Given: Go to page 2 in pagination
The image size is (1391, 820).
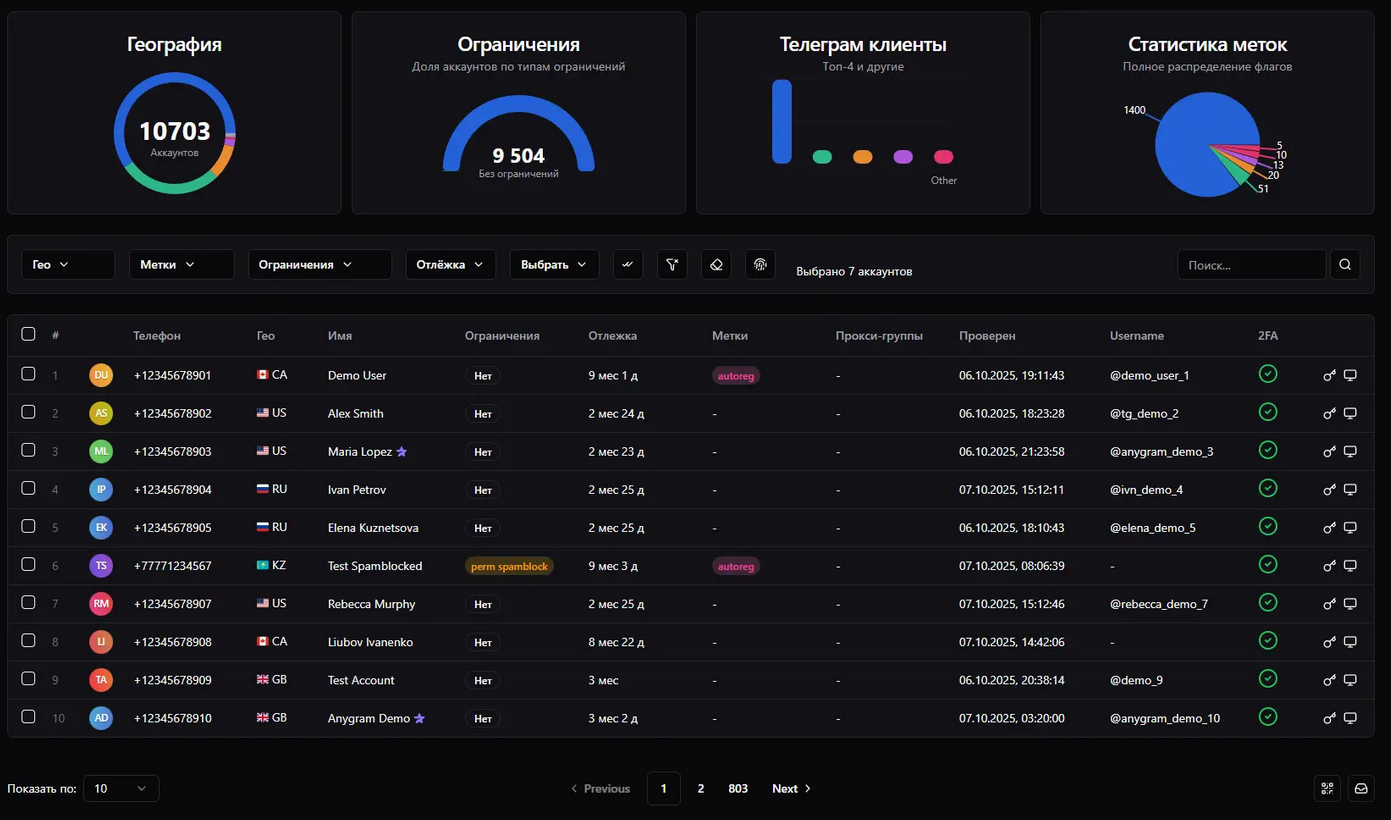Looking at the screenshot, I should (x=701, y=788).
